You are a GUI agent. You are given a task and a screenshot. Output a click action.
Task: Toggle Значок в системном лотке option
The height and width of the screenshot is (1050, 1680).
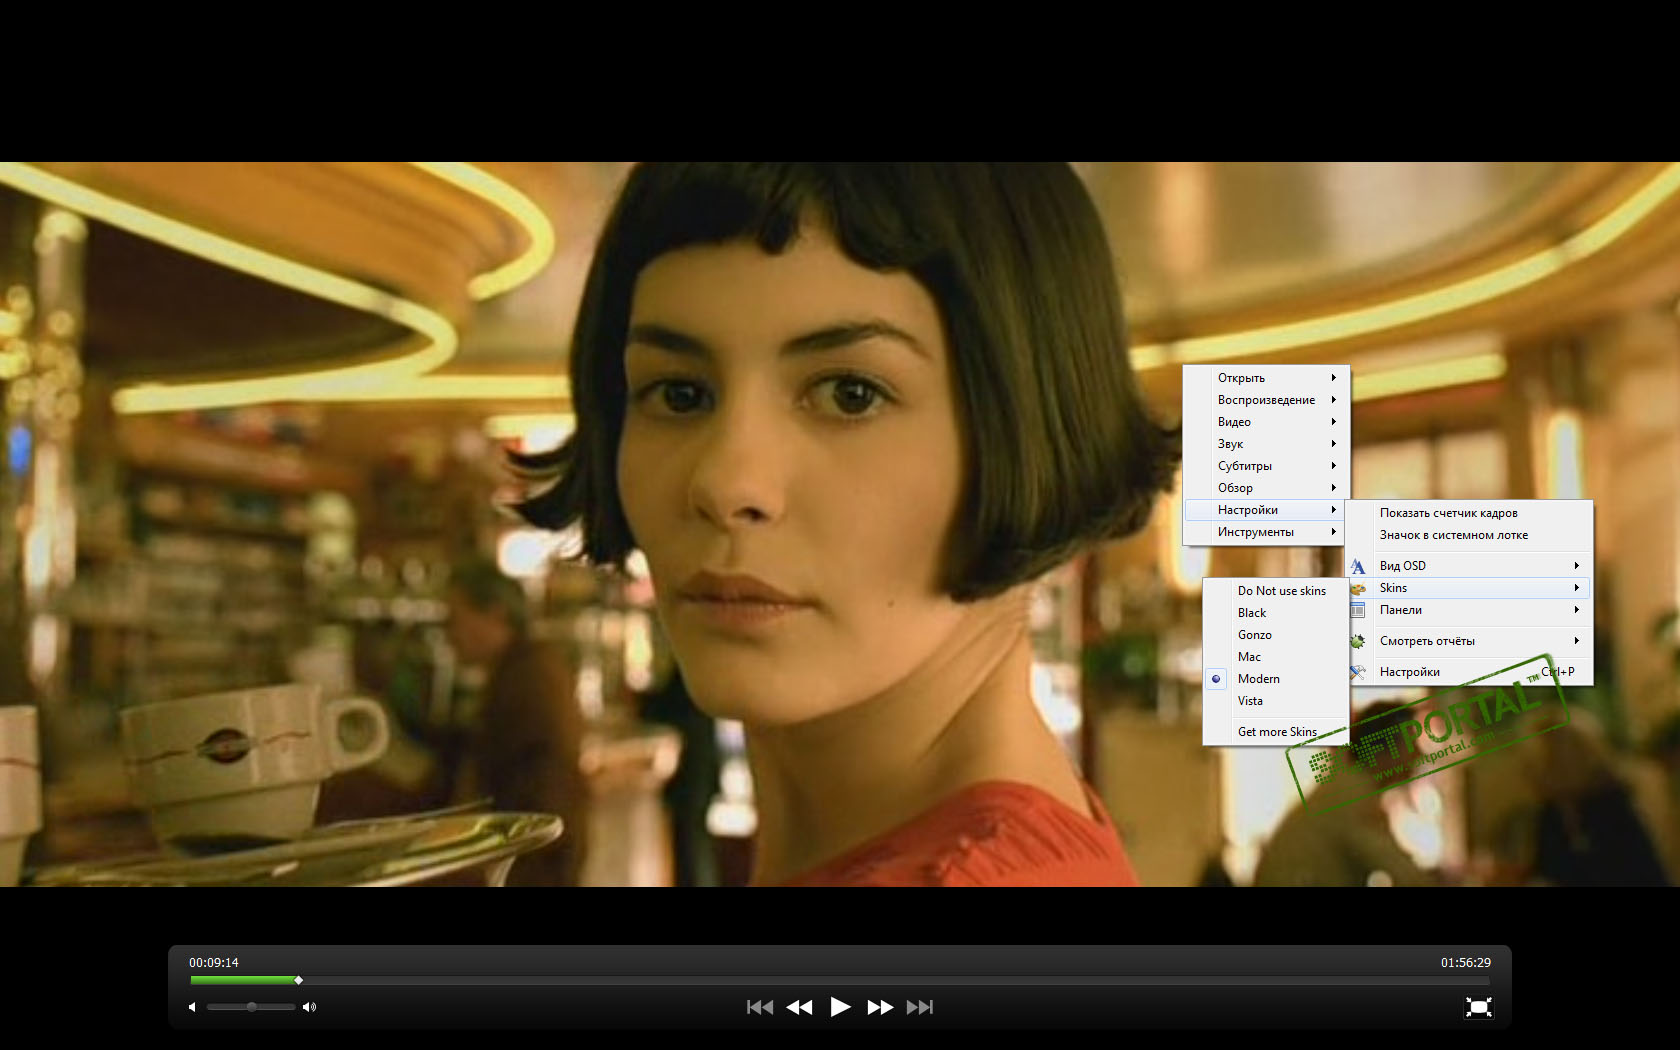(1469, 535)
